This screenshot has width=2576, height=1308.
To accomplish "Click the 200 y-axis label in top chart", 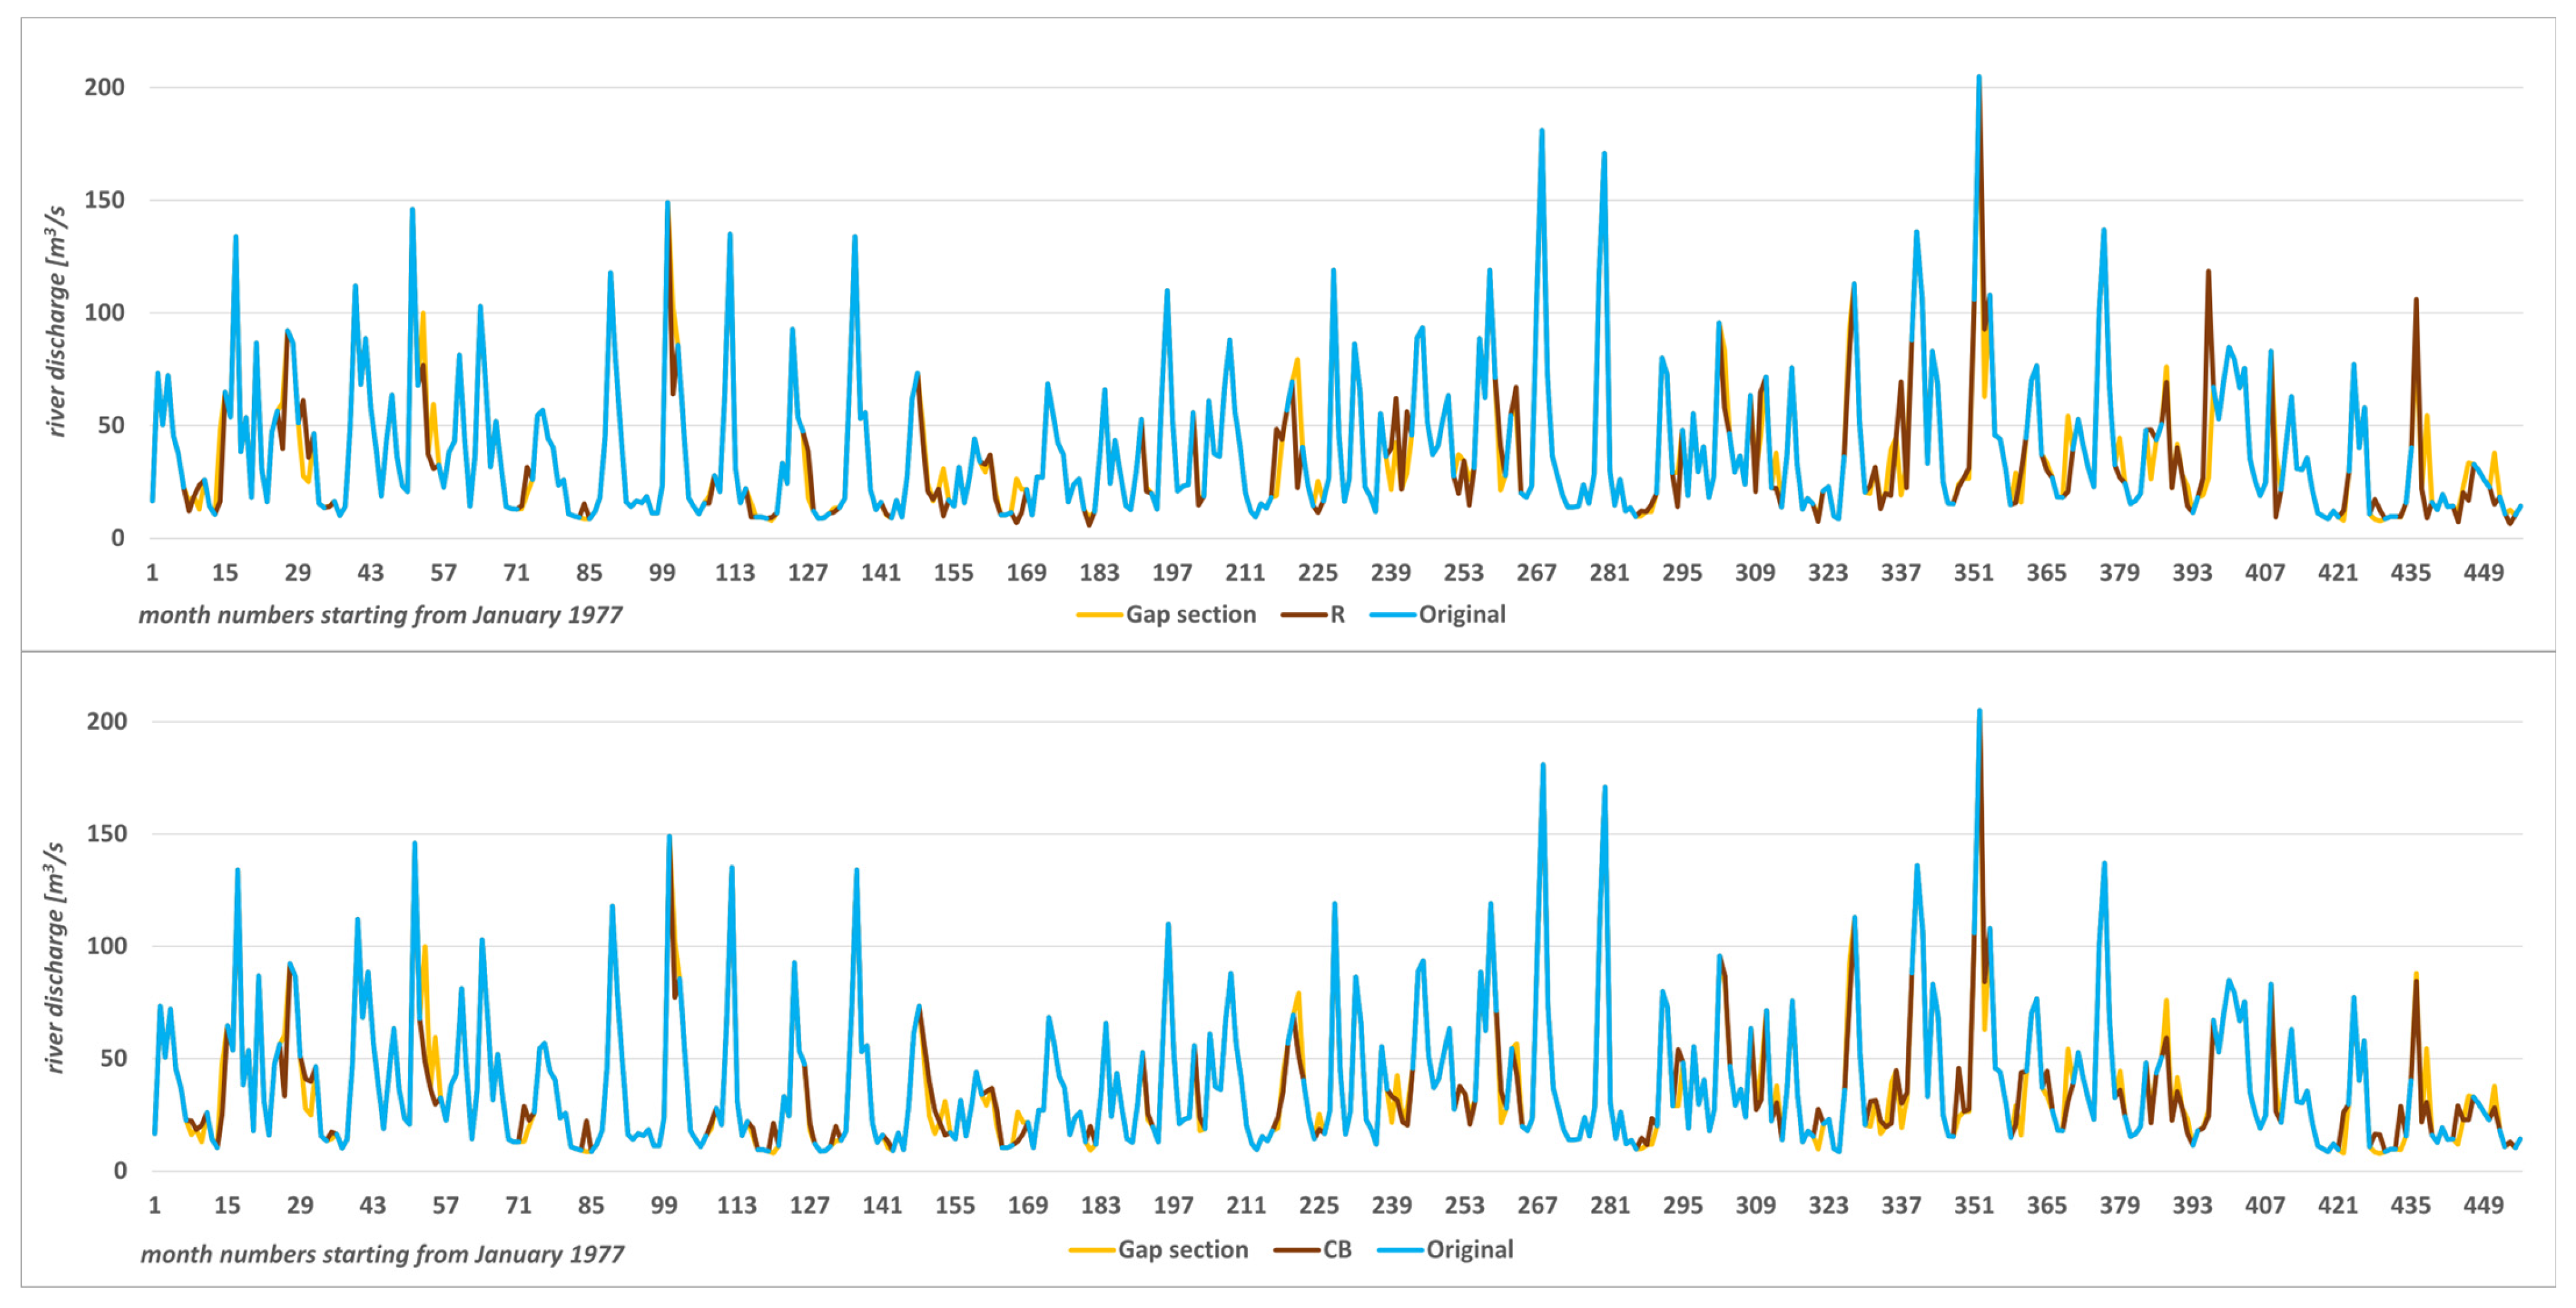I will pos(105,88).
